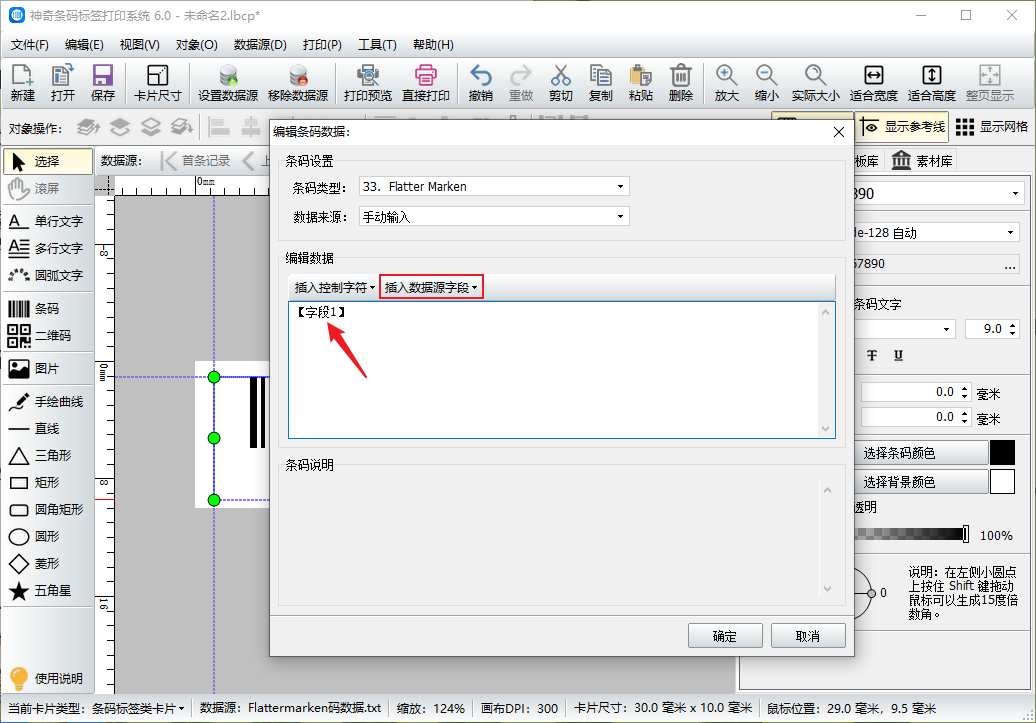Select the 二维码 QR code tool
This screenshot has width=1036, height=723.
click(x=47, y=336)
